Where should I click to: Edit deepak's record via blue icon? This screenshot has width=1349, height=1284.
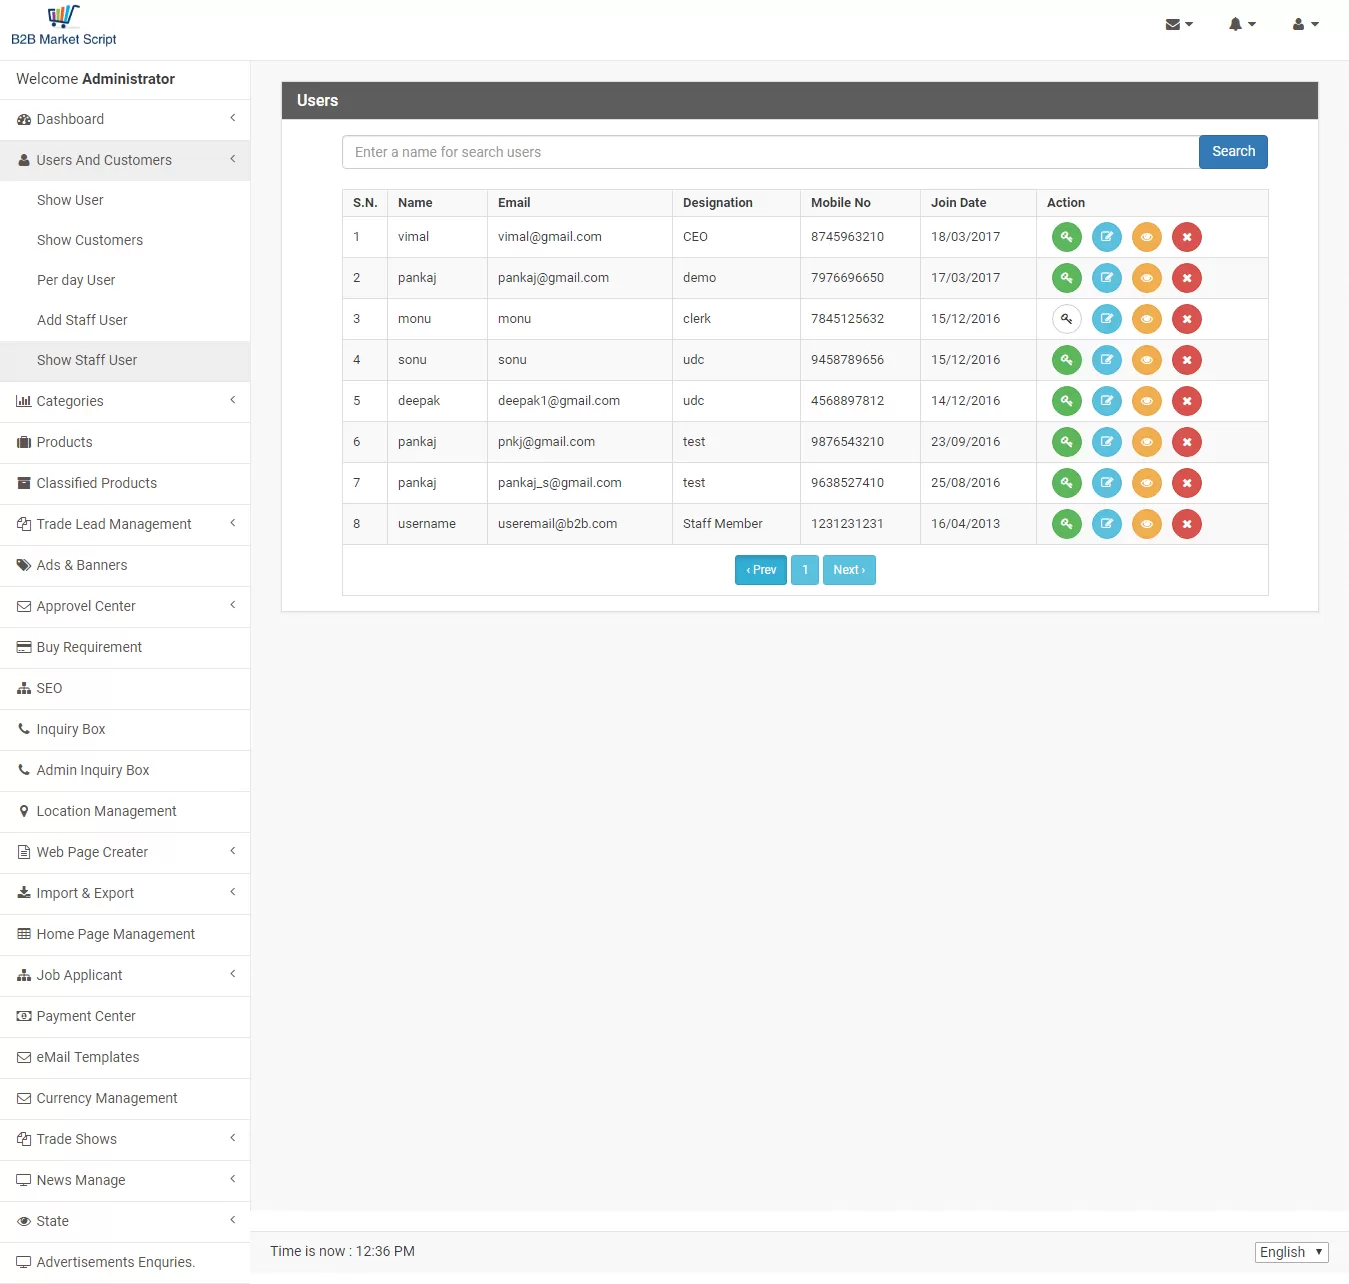pyautogui.click(x=1107, y=401)
